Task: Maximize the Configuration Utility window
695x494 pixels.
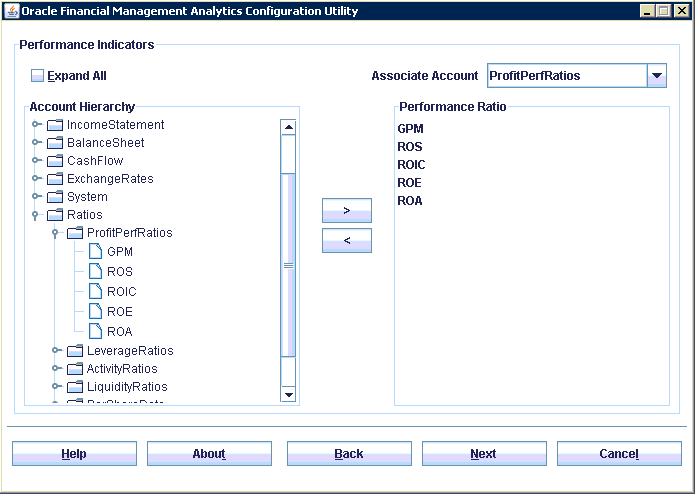Action: (664, 11)
